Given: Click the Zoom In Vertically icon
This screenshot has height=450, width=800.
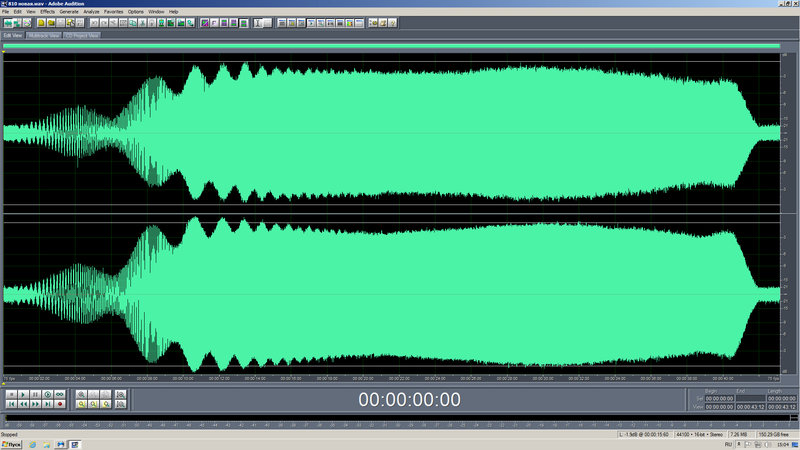Looking at the screenshot, I should [x=120, y=394].
